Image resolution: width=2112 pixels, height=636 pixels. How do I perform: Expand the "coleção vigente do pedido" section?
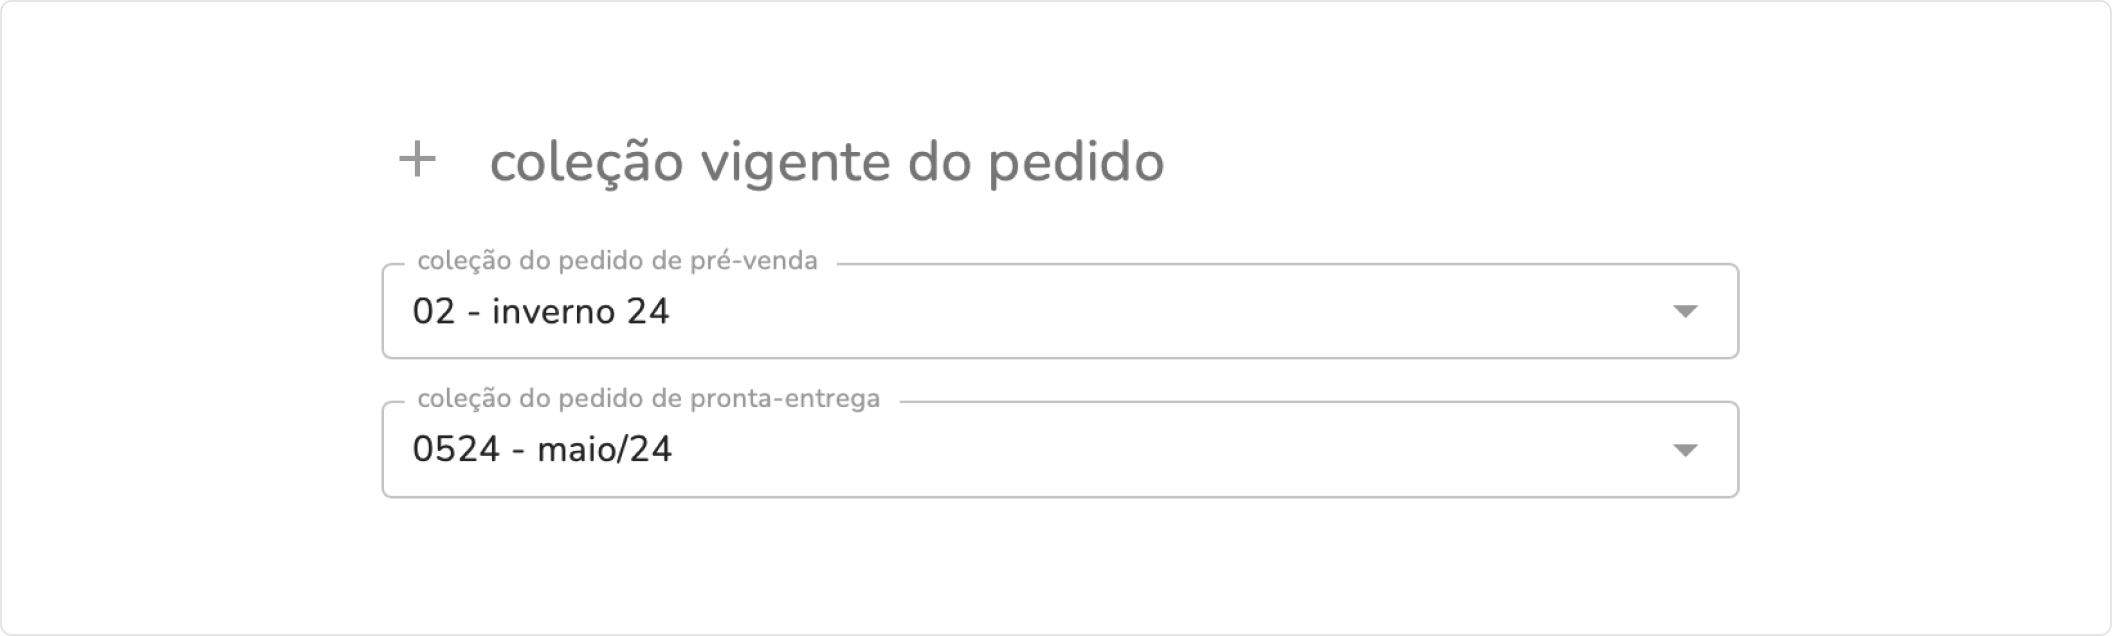click(417, 160)
